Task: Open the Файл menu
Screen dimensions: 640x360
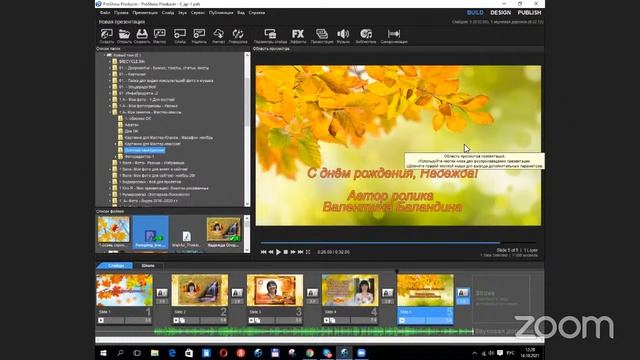Action: [x=105, y=13]
